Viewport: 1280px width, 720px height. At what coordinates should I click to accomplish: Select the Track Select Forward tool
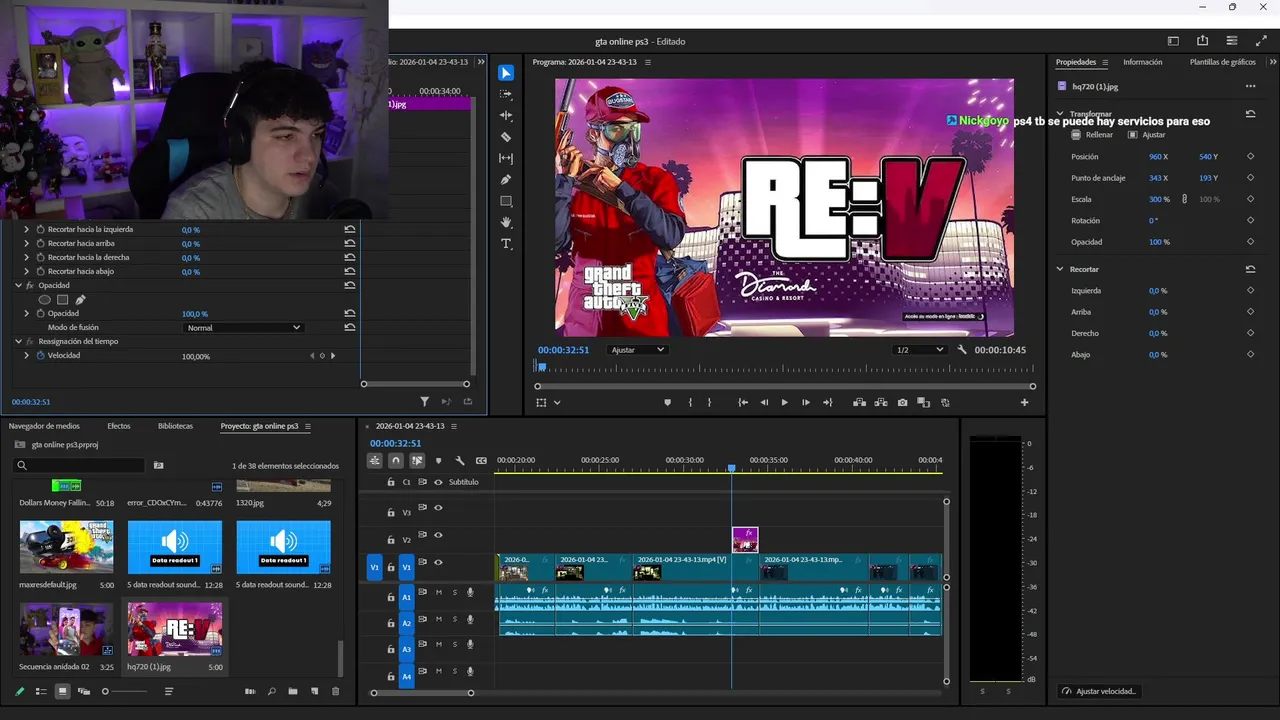(x=506, y=94)
